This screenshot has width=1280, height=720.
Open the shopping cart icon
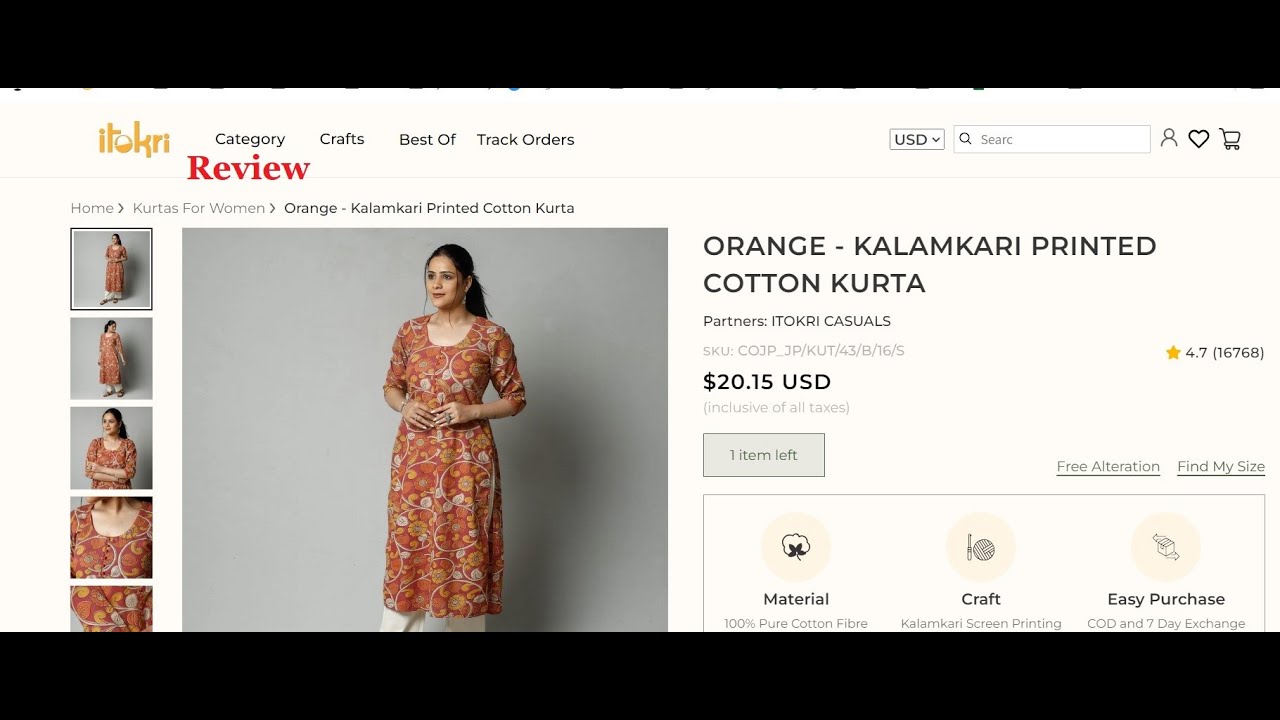coord(1230,140)
